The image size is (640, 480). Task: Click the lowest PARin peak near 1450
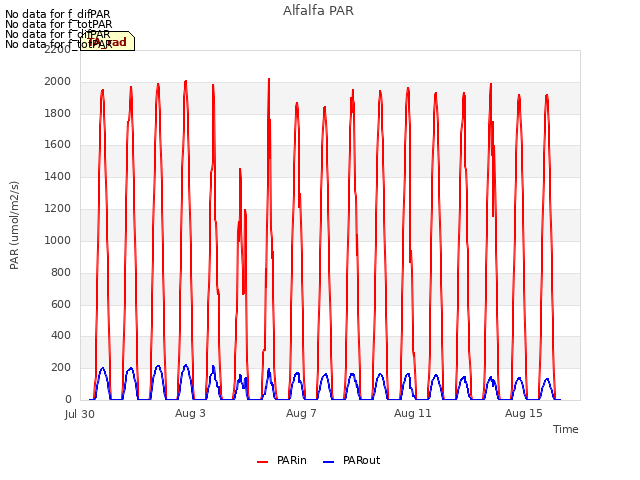pos(240,169)
